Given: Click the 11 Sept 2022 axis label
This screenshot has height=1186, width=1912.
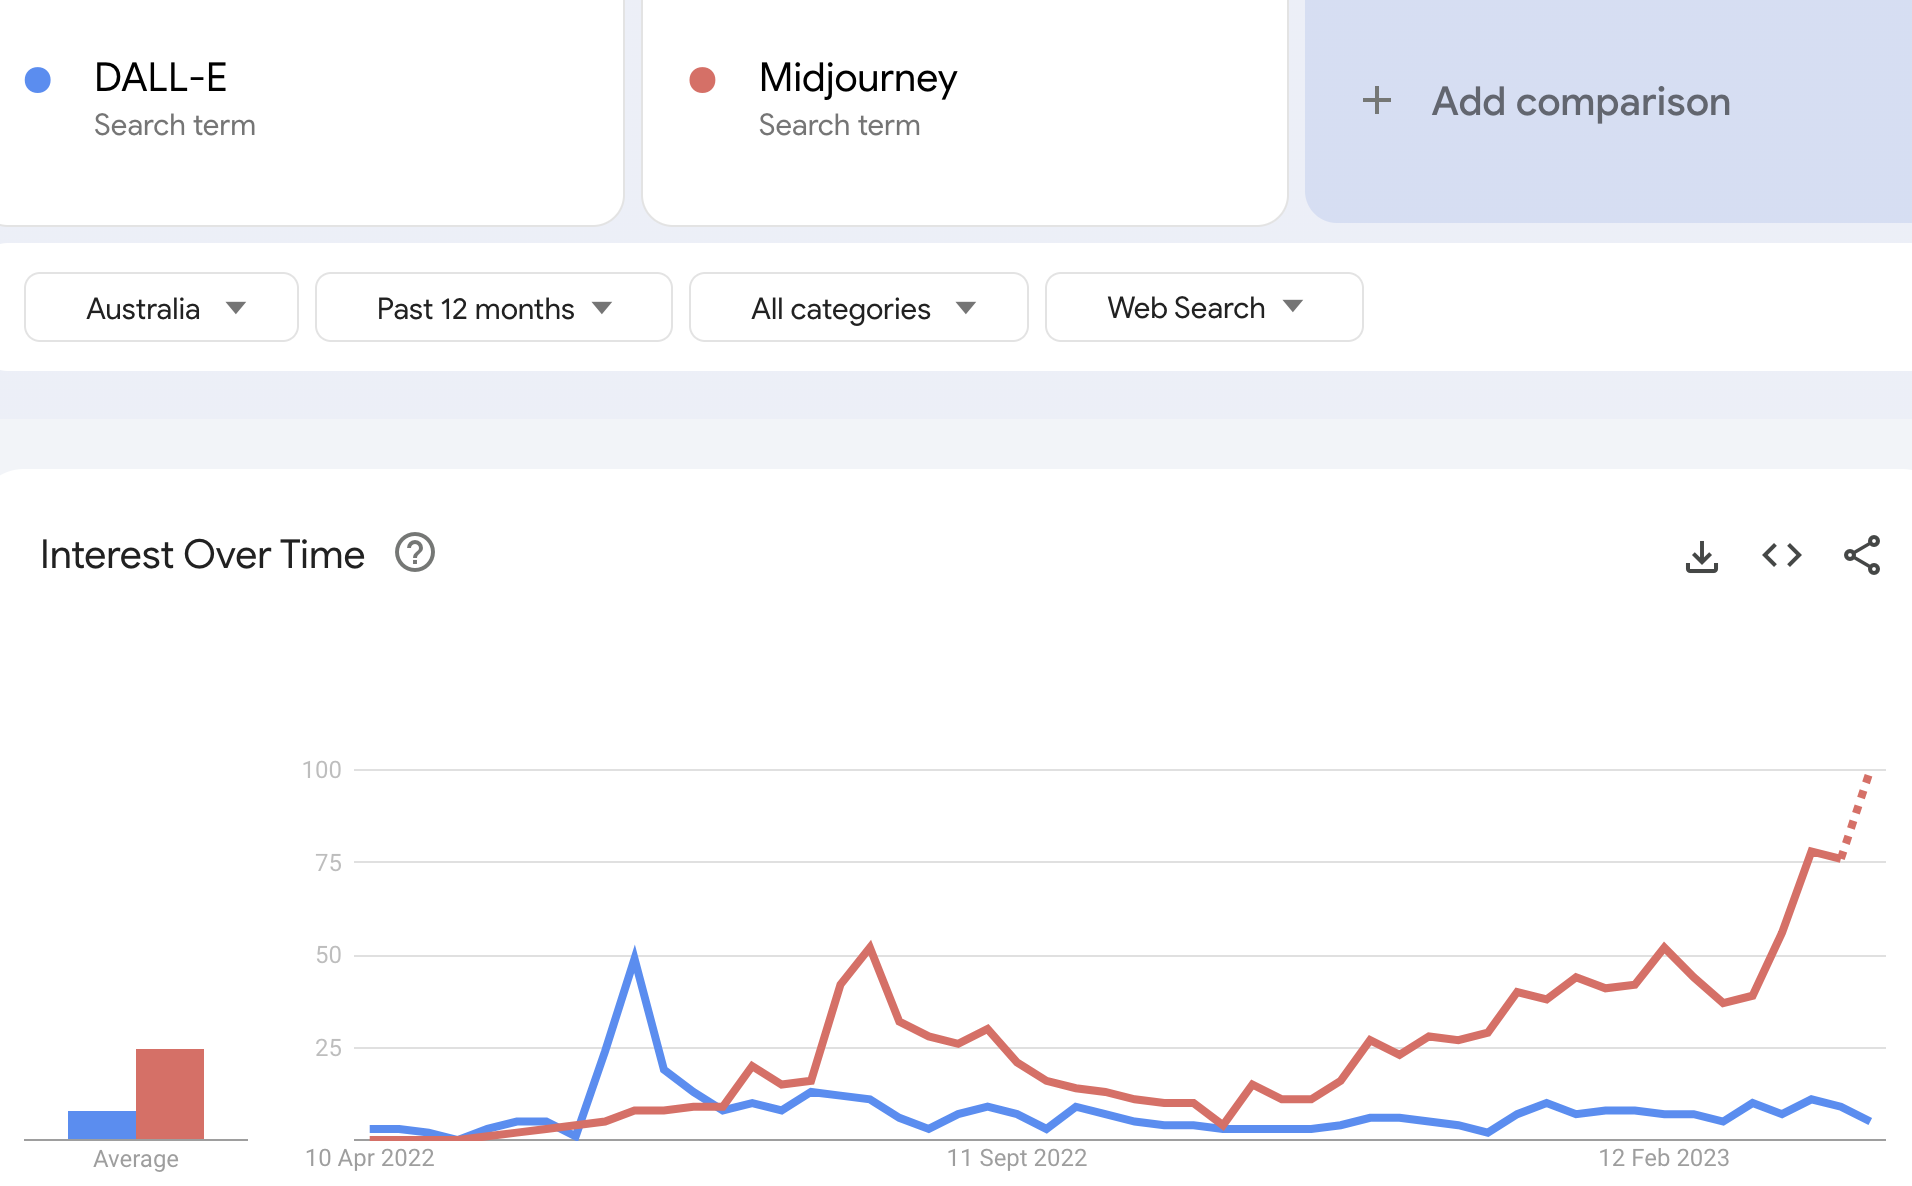Looking at the screenshot, I should click(x=1017, y=1158).
